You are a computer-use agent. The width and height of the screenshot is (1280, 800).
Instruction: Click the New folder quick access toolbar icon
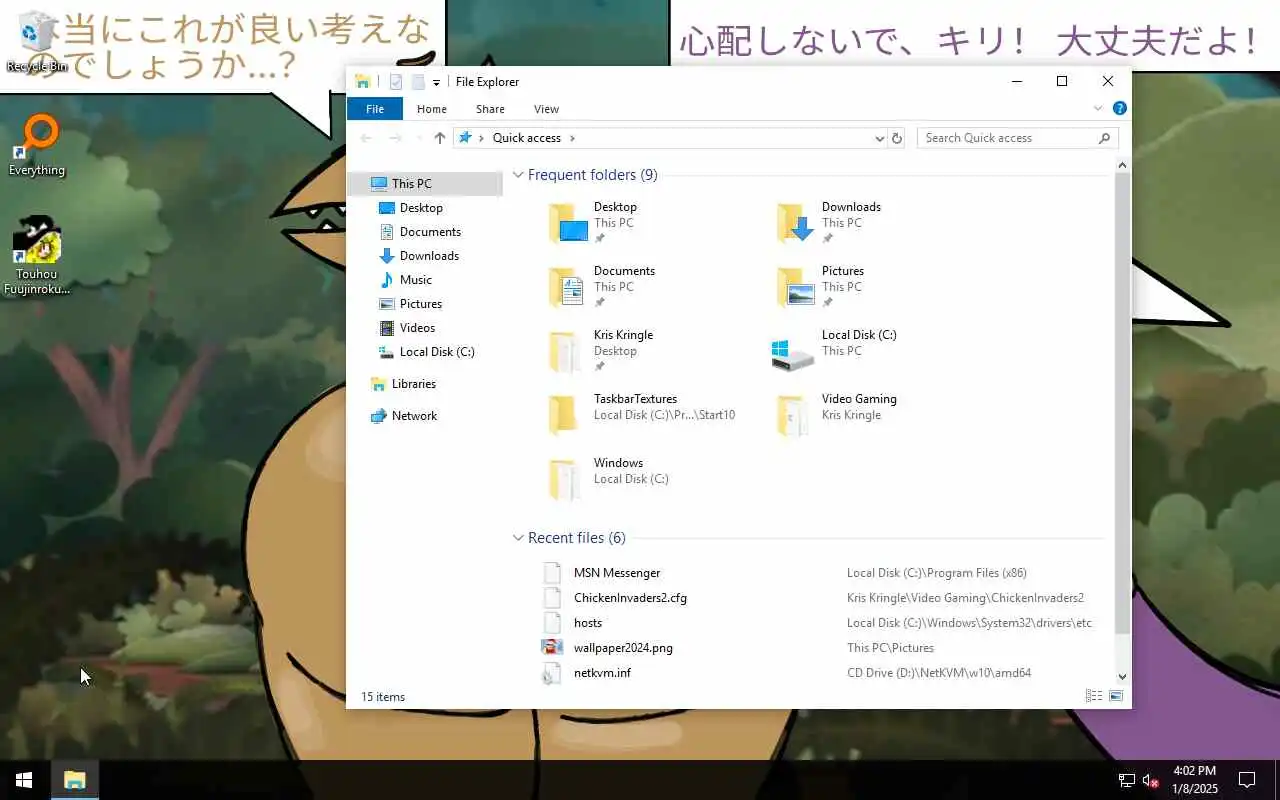418,82
